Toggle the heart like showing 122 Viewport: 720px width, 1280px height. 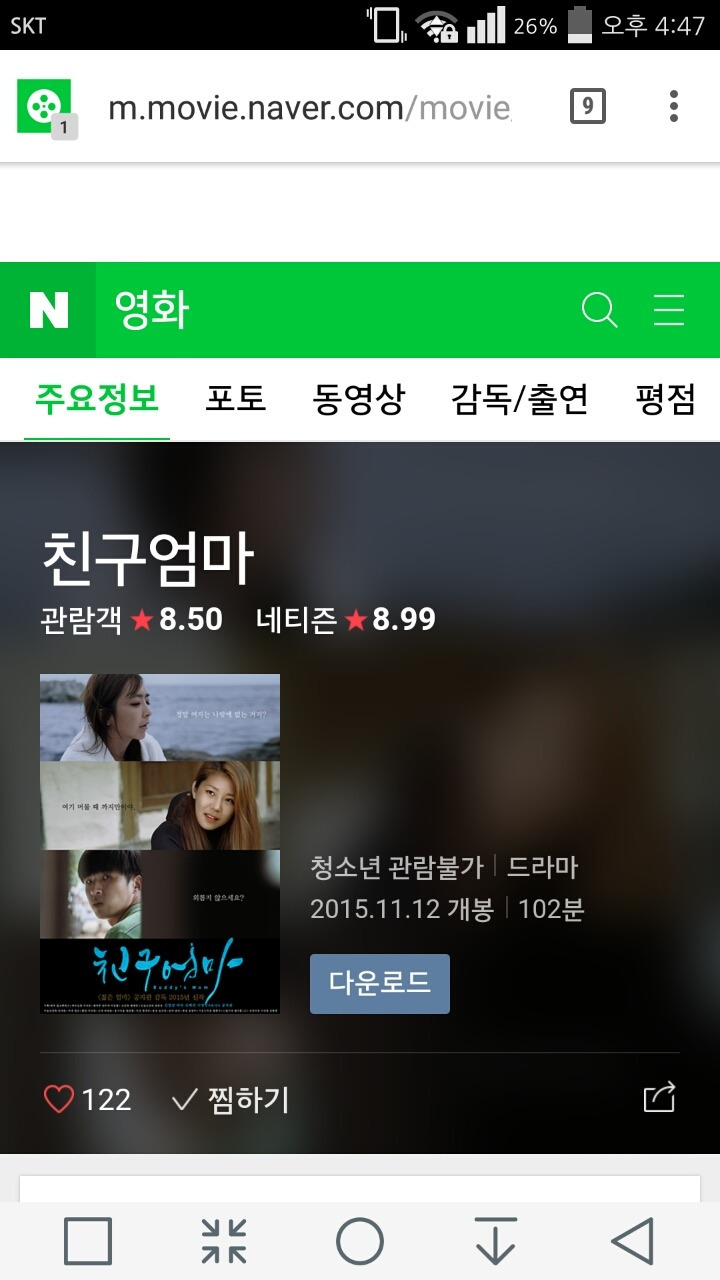(x=88, y=1100)
